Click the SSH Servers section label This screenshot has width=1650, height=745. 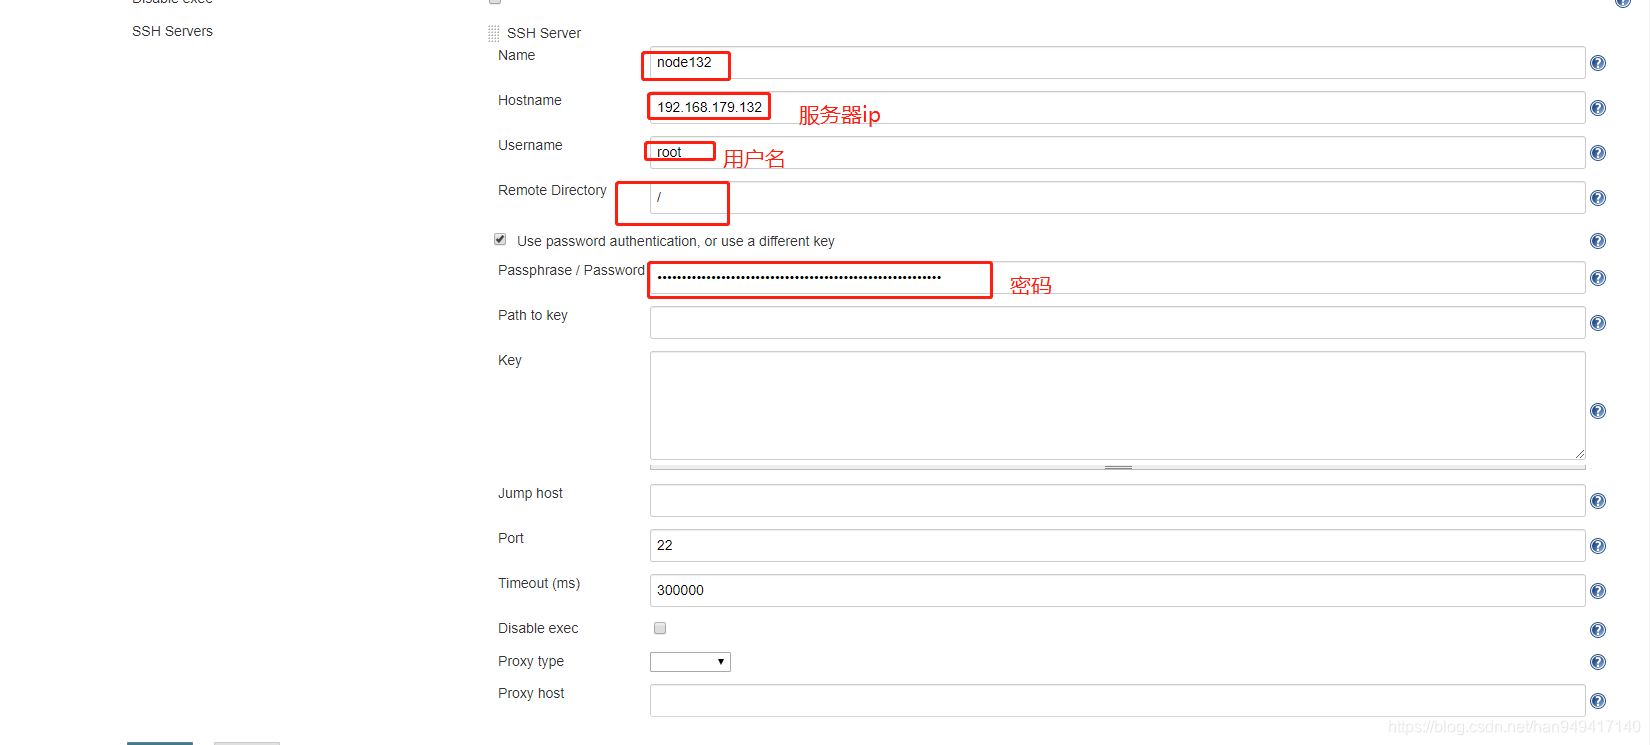pos(172,31)
